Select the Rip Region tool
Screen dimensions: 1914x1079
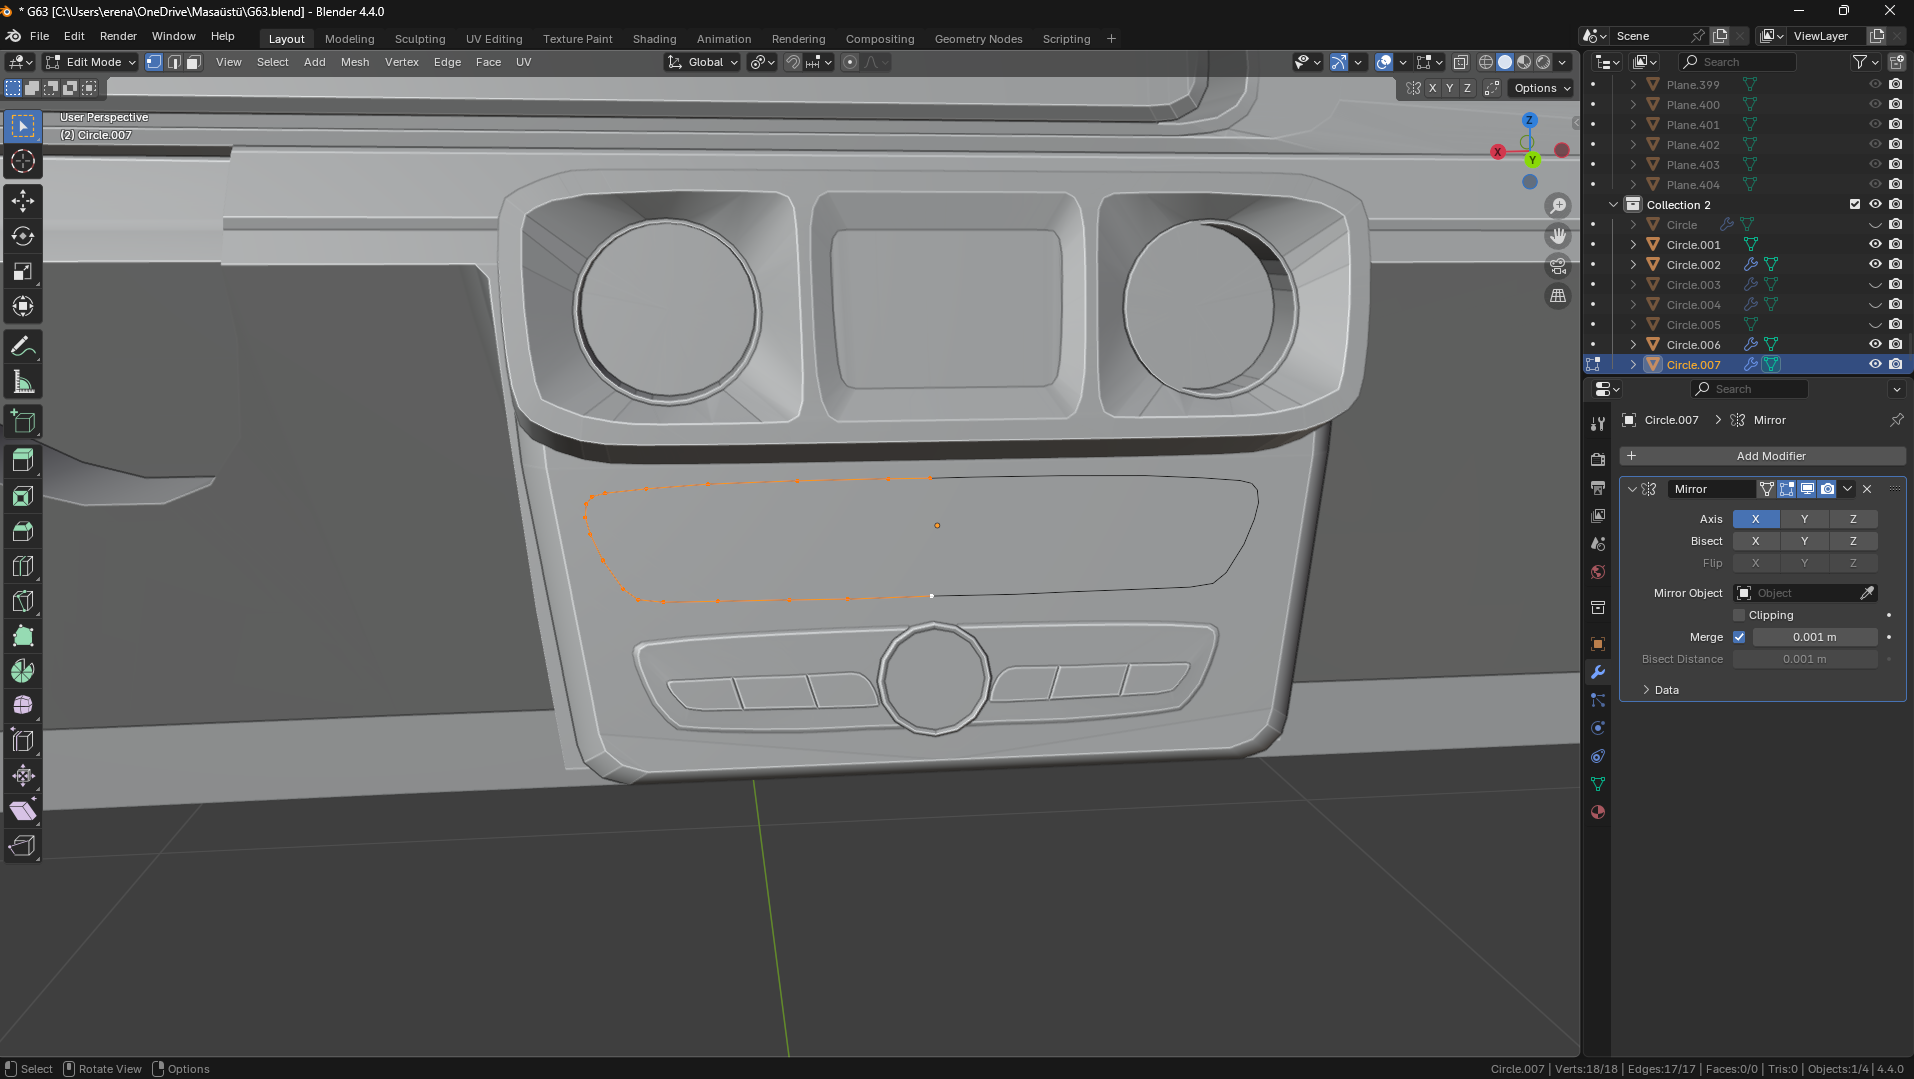[x=23, y=846]
